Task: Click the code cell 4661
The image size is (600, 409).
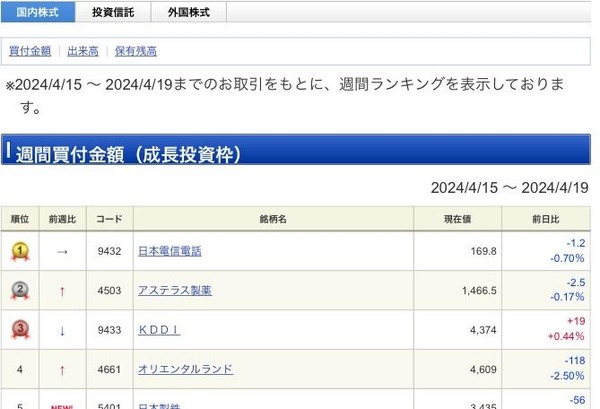Action: tap(109, 369)
